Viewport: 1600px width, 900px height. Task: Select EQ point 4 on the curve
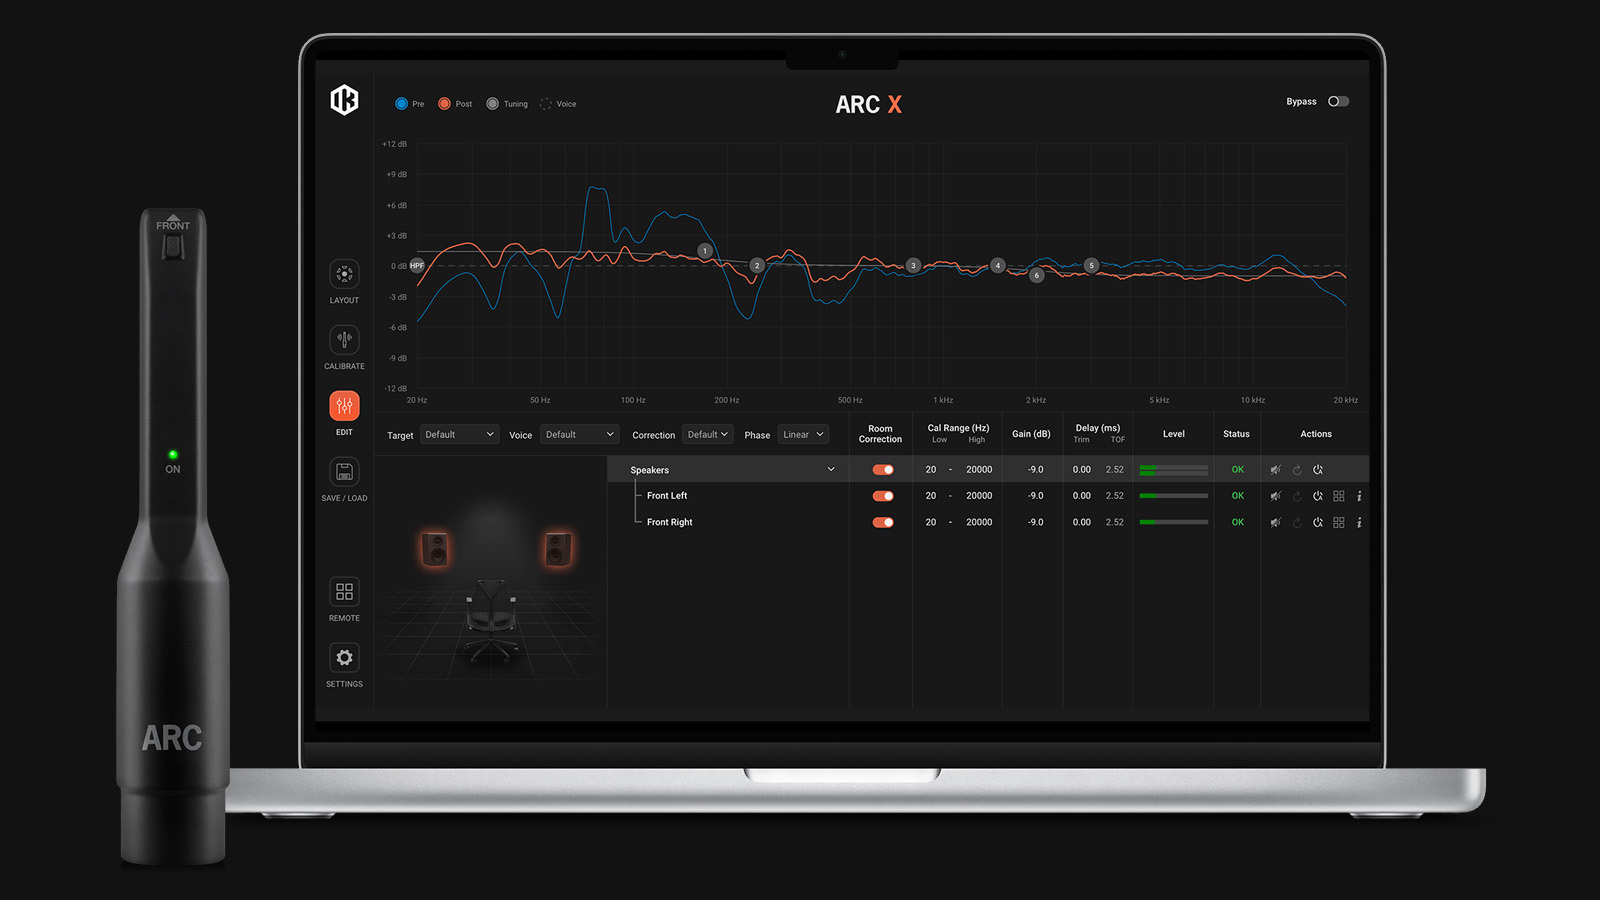coord(997,266)
